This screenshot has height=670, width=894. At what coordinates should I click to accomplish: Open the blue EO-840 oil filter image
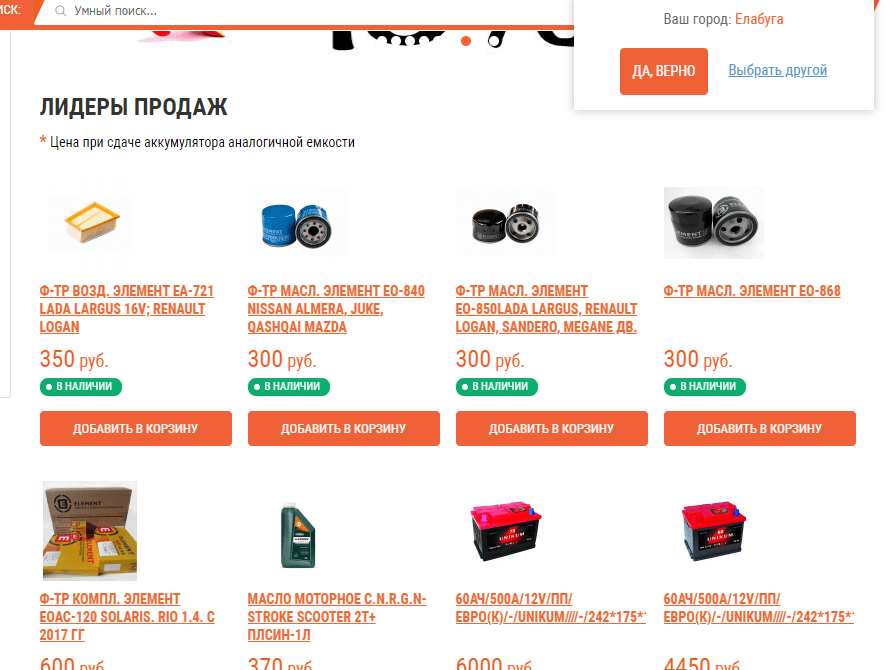(x=297, y=224)
